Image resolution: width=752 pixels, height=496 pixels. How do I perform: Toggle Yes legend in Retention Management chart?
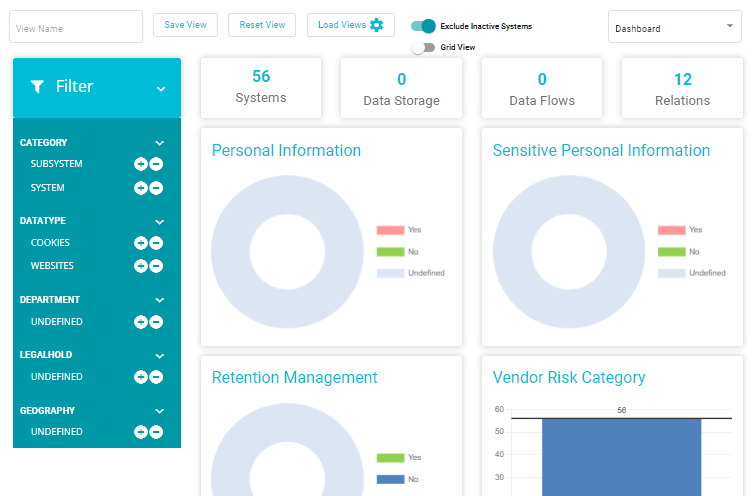point(399,458)
